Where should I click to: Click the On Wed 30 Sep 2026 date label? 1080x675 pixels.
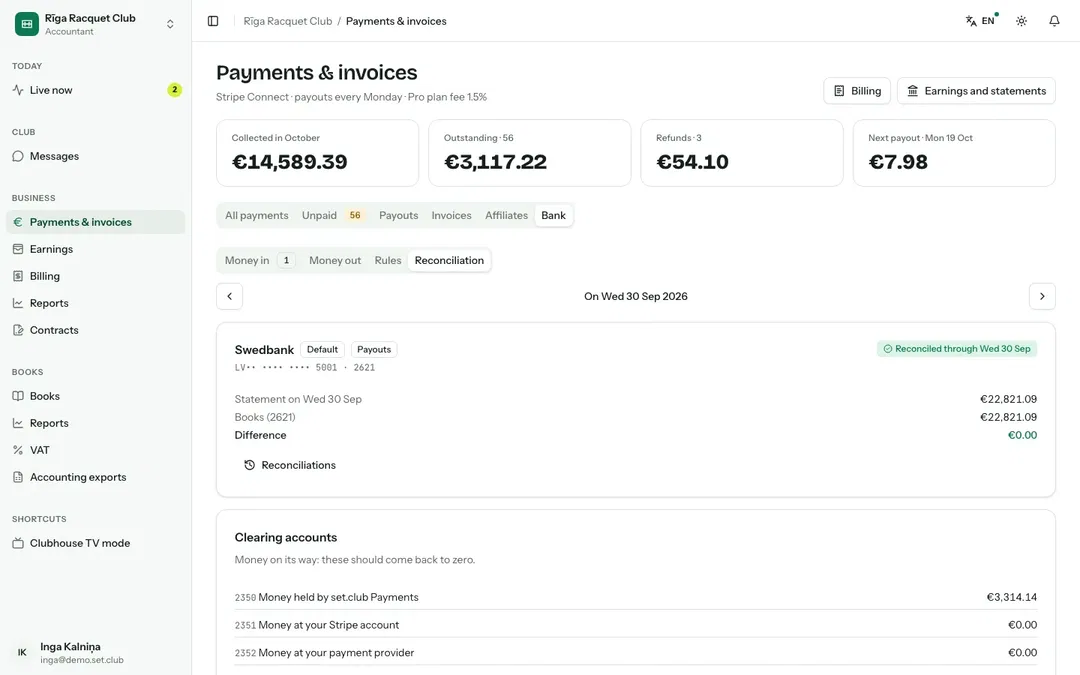(636, 296)
